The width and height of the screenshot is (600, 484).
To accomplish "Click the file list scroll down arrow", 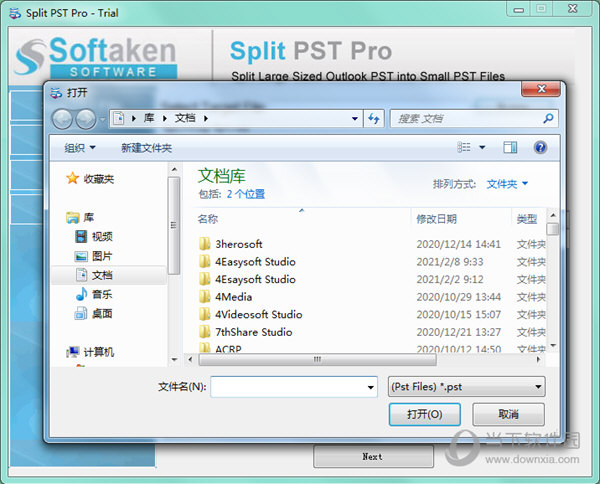I will click(x=553, y=345).
